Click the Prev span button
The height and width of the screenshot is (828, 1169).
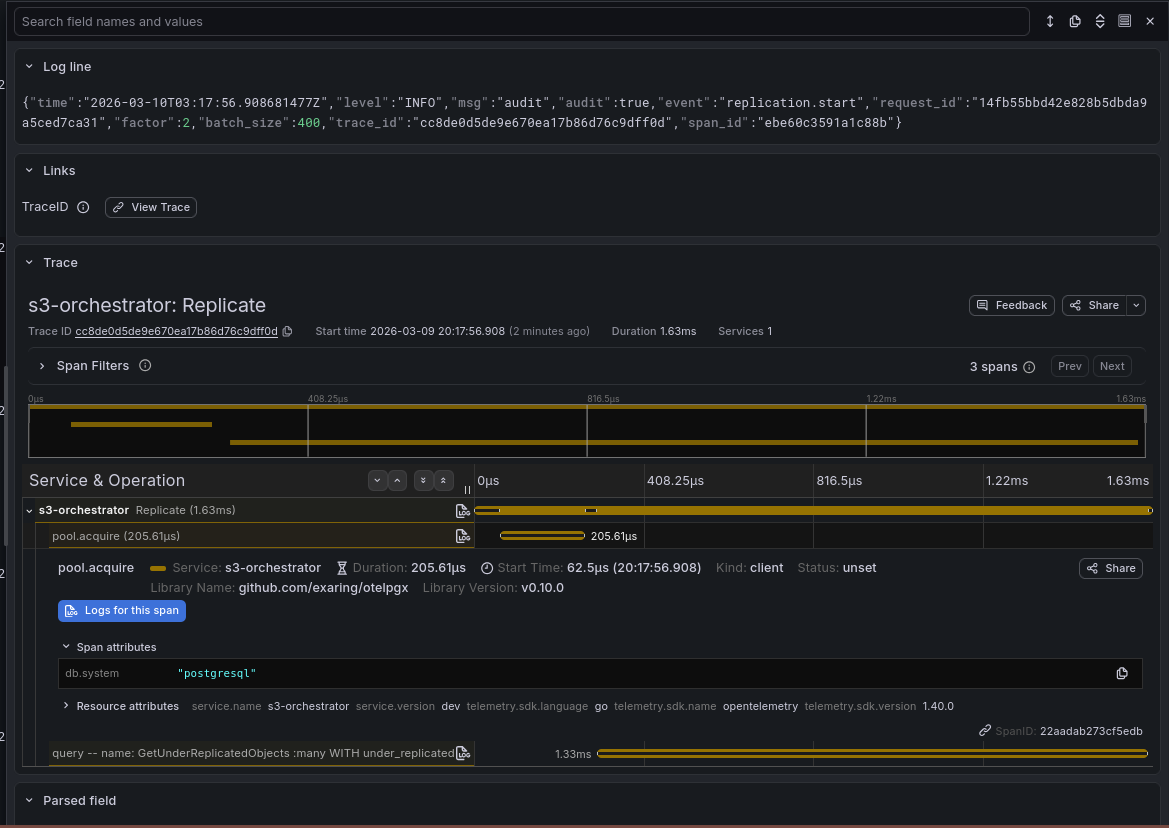(x=1070, y=366)
